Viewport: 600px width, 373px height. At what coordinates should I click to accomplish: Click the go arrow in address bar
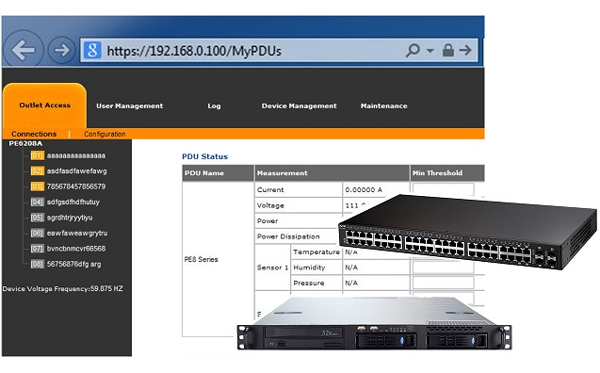click(466, 50)
